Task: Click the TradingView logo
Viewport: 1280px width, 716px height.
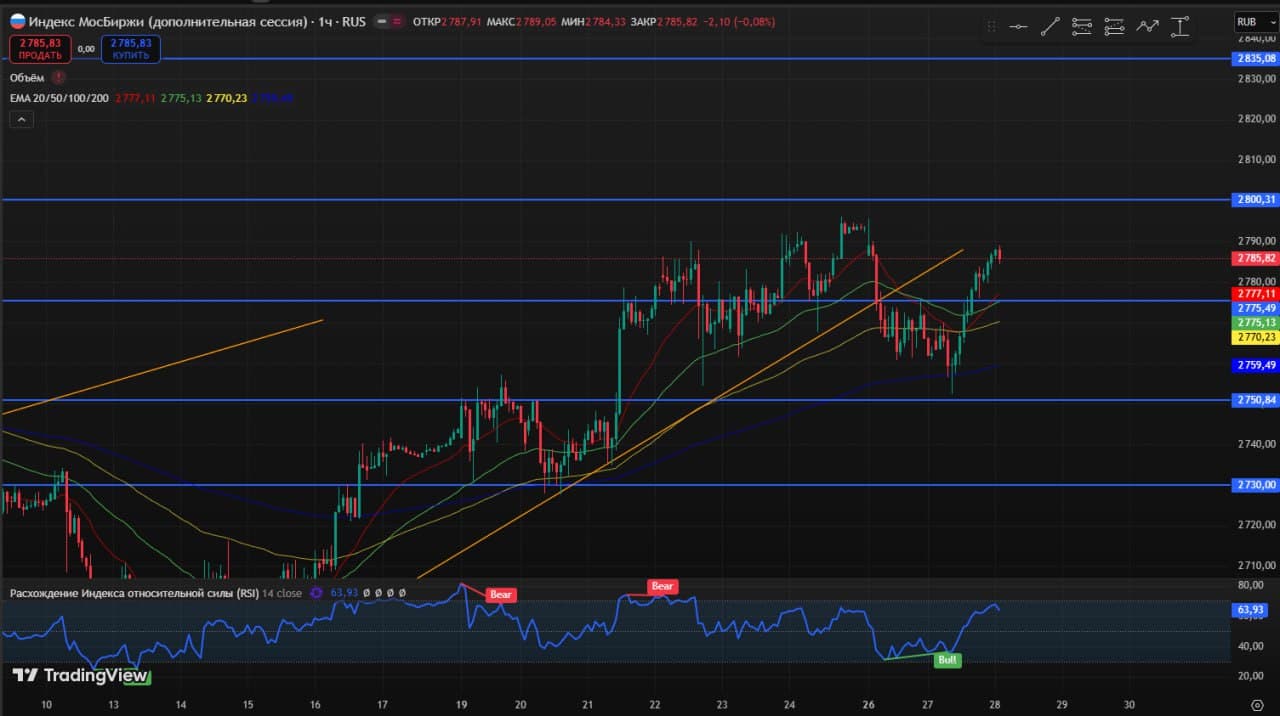Action: pyautogui.click(x=78, y=676)
